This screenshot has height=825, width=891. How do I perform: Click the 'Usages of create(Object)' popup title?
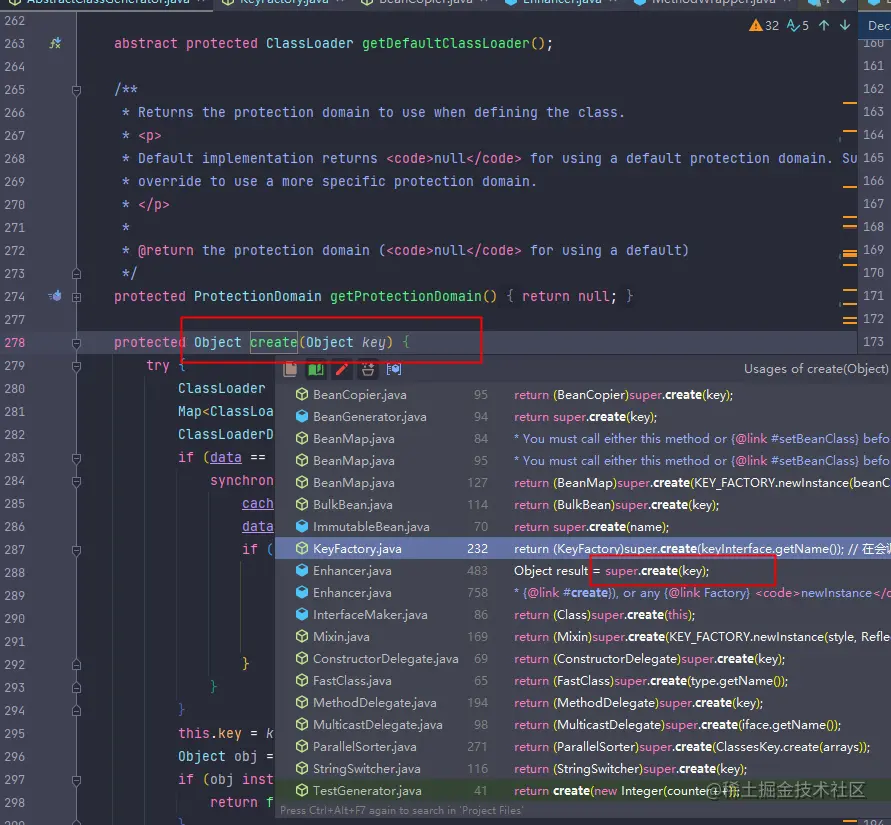point(816,369)
